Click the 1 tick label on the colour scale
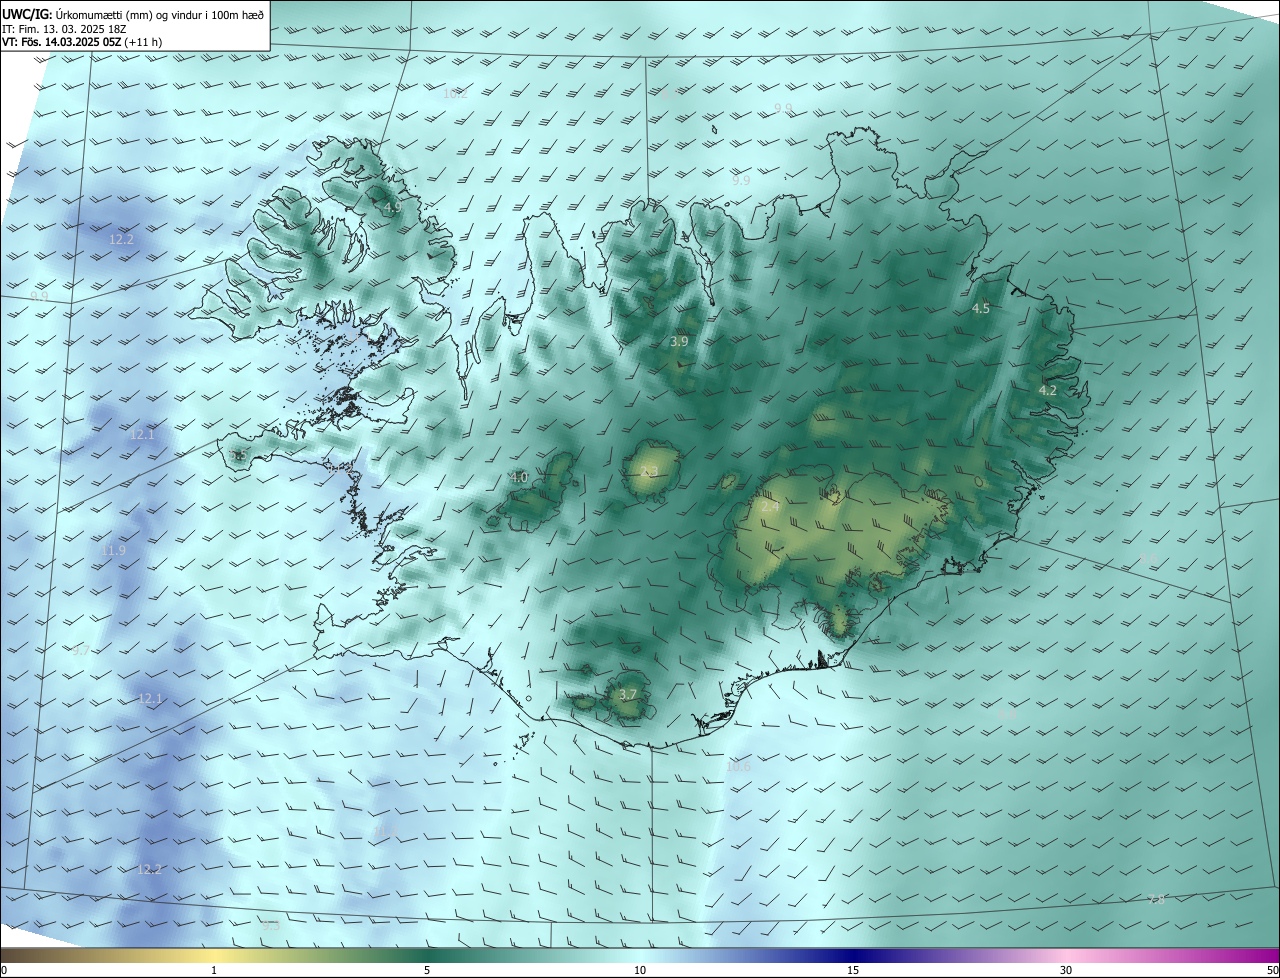Screen dimensions: 1280x978 click(214, 970)
